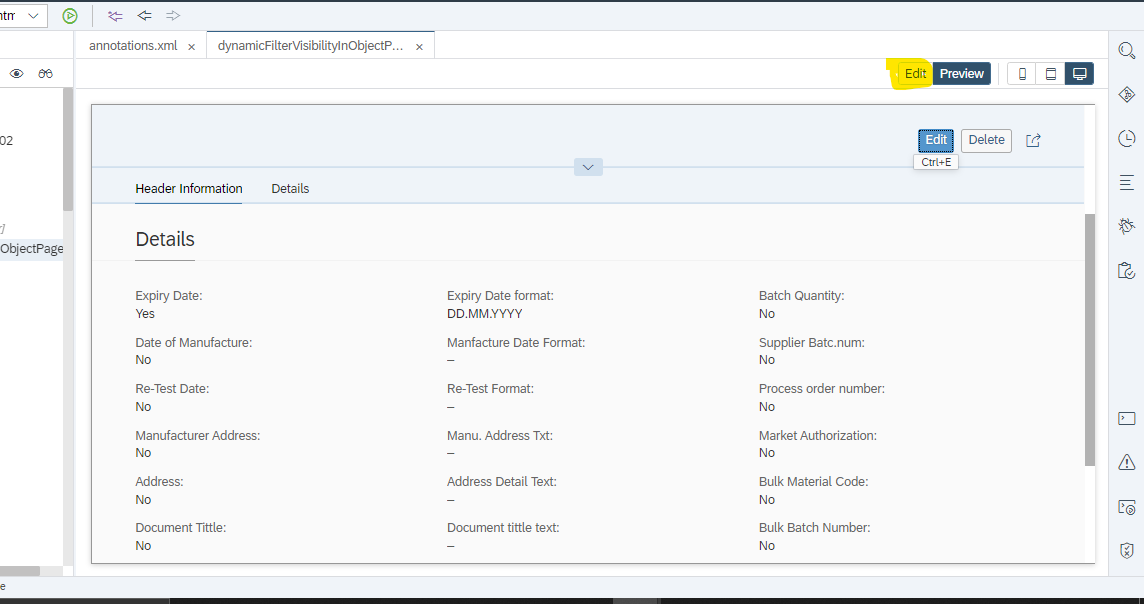This screenshot has height=604, width=1144.
Task: Select the binoculars search icon on the left
Action: click(x=46, y=73)
